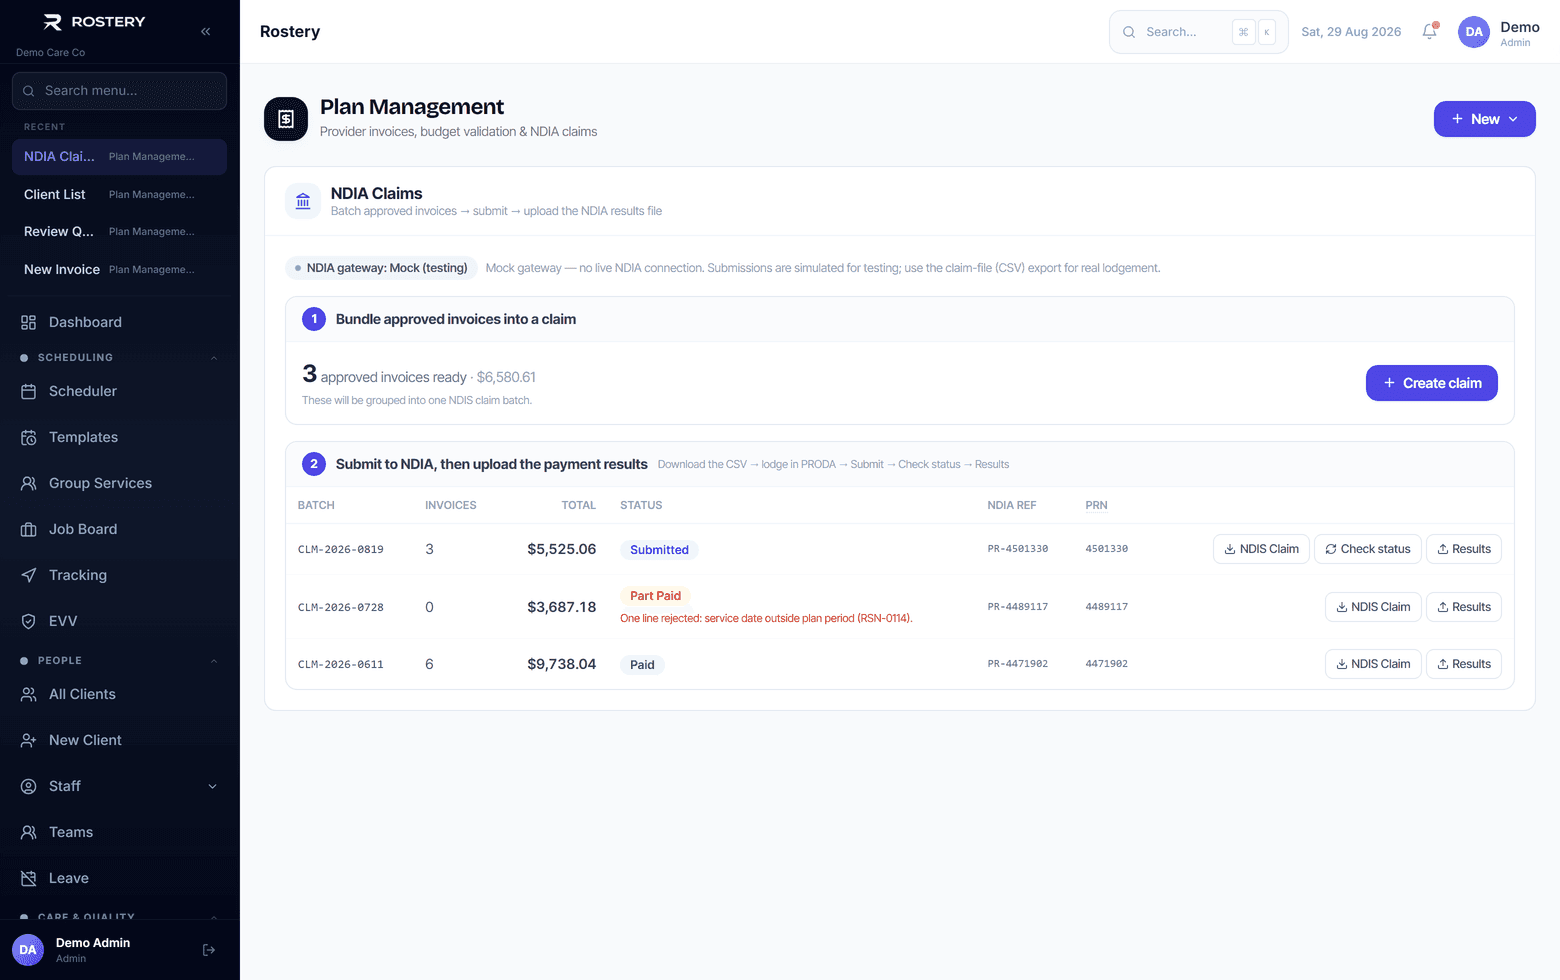Open EVV in sidebar
The width and height of the screenshot is (1560, 980).
click(x=120, y=621)
